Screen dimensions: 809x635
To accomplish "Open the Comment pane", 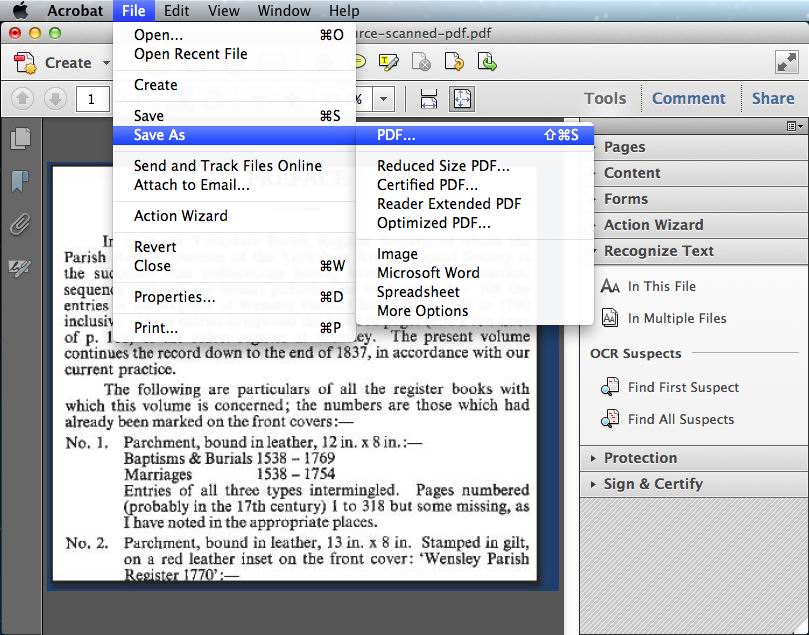I will [688, 98].
